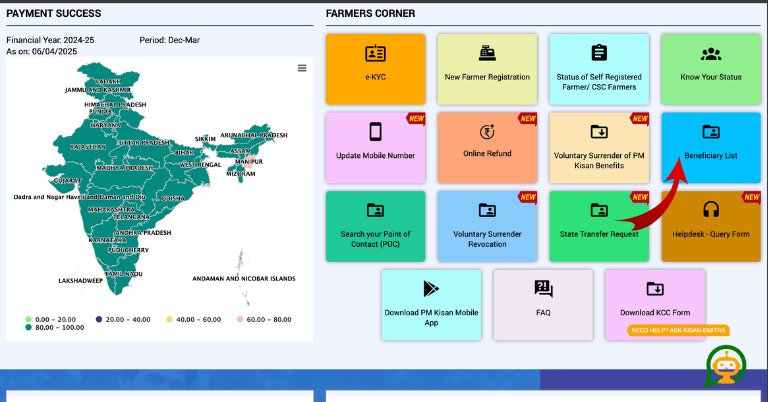
Task: Check Status of Self Registered Farmer tile
Action: coord(599,69)
